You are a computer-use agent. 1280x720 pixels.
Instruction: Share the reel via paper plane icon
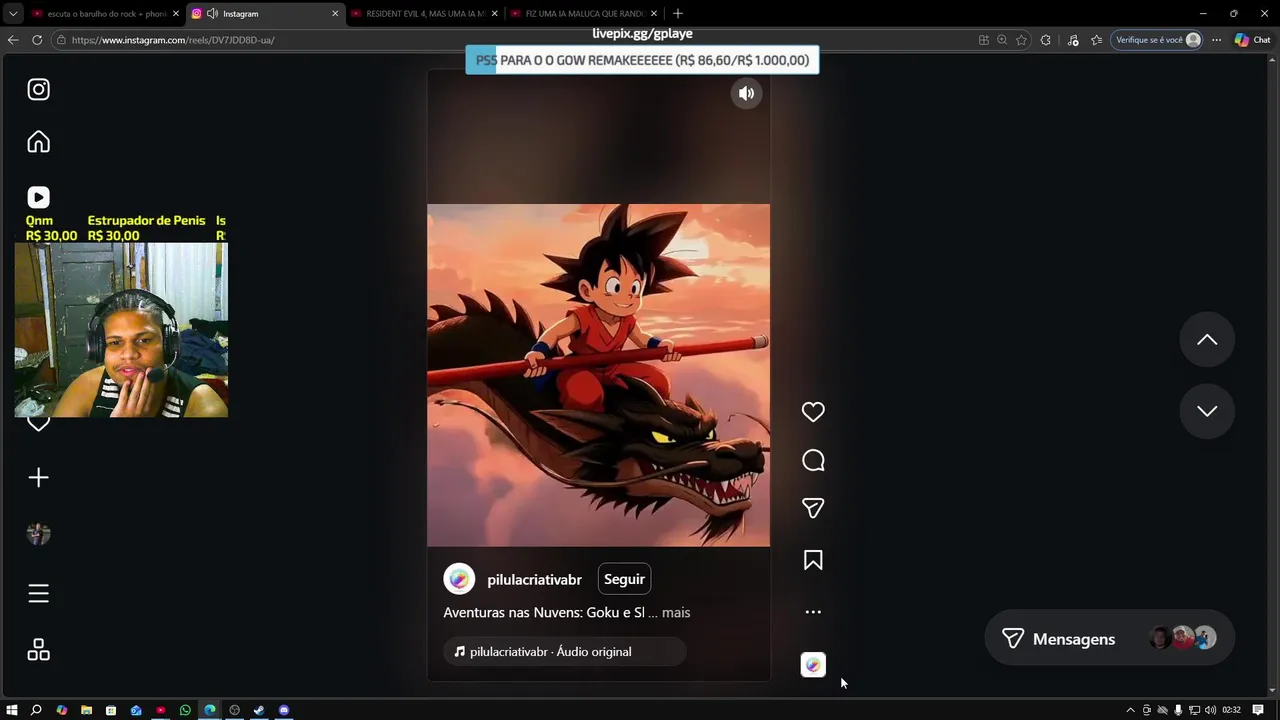[x=813, y=508]
